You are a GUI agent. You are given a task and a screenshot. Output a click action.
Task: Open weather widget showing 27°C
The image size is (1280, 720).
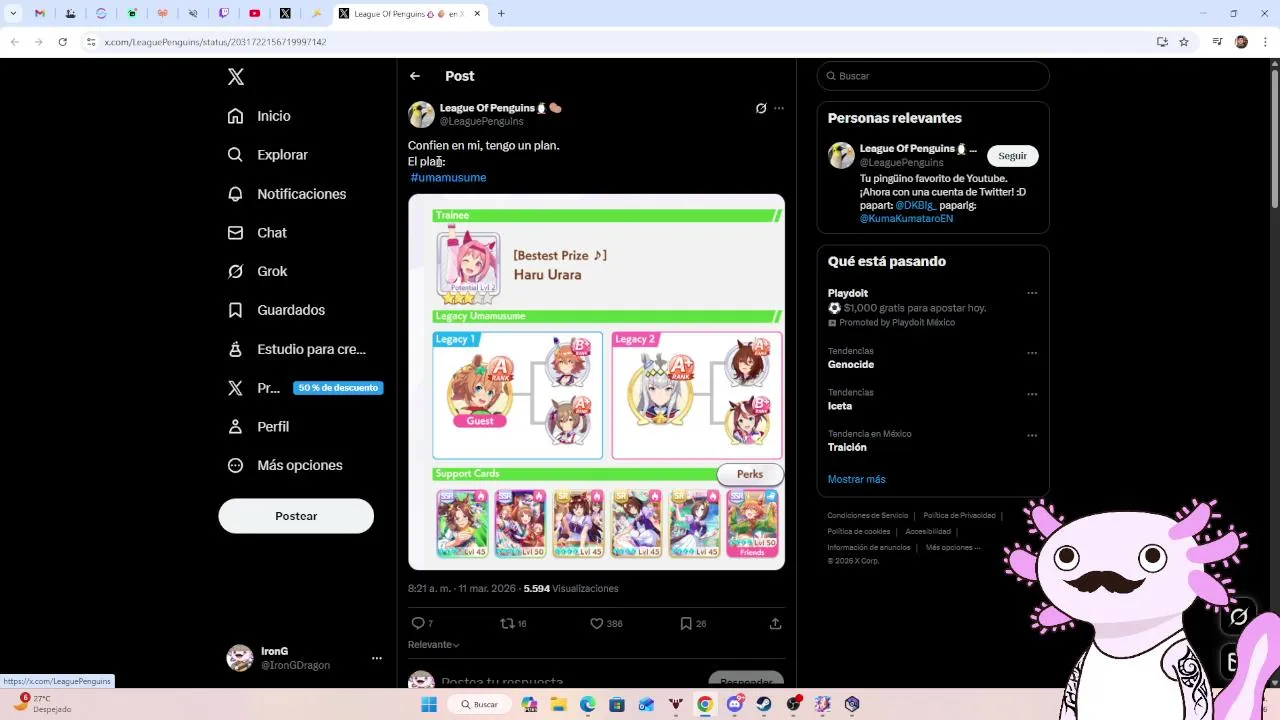[x=42, y=704]
